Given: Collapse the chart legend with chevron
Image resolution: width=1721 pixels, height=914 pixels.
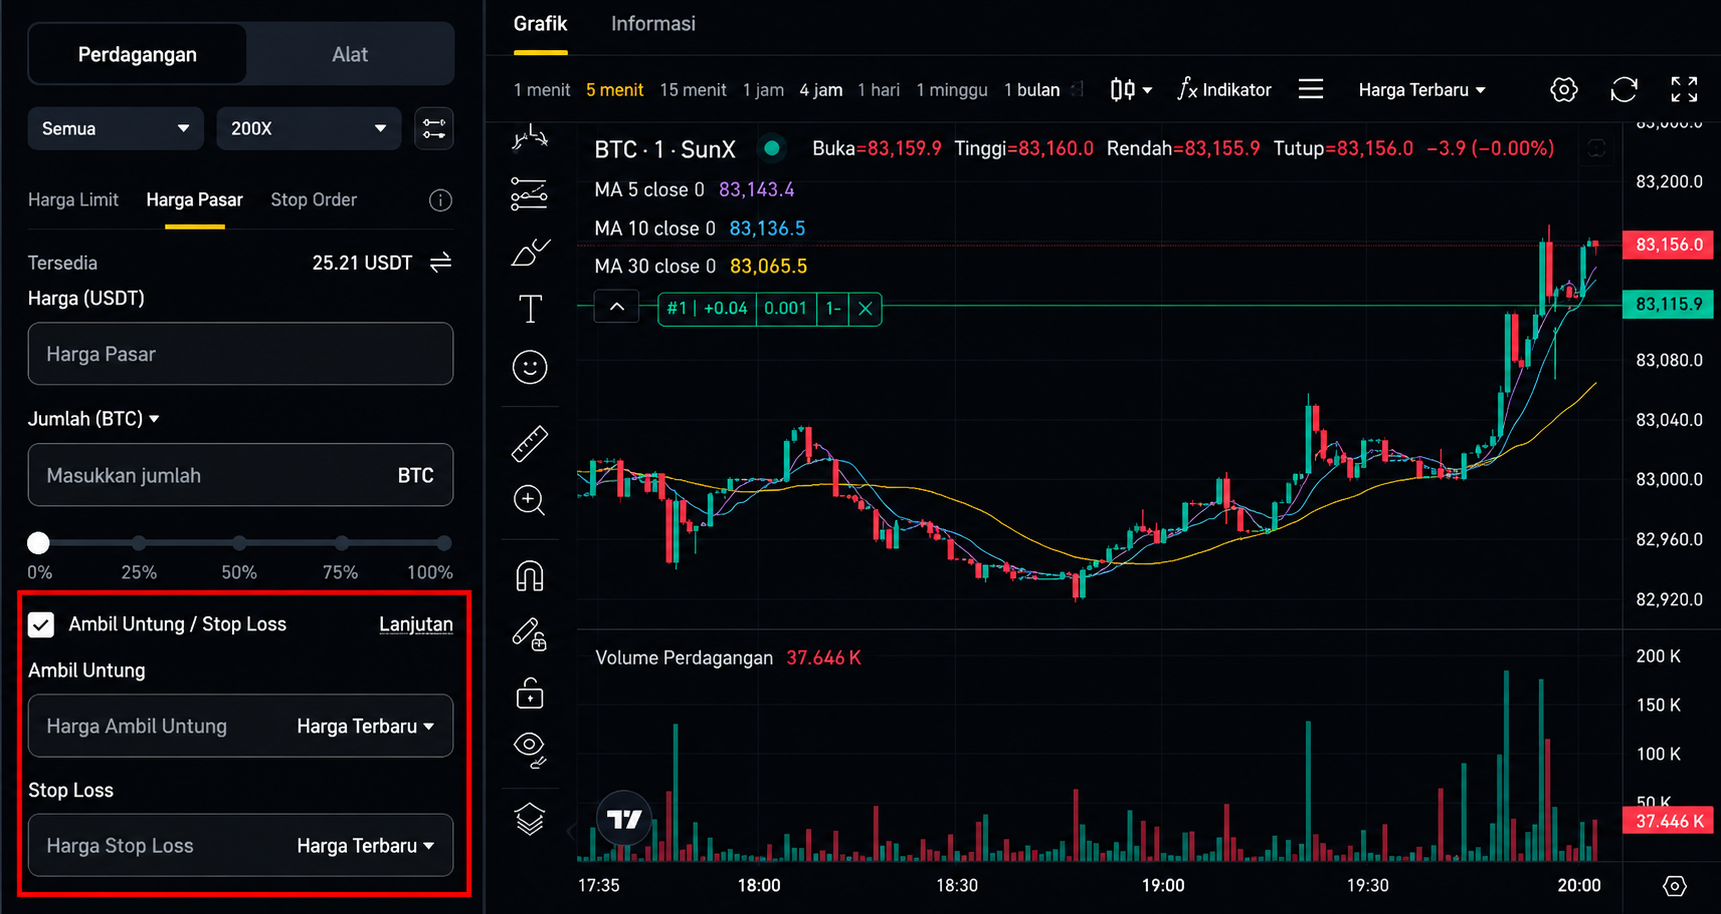Looking at the screenshot, I should click(617, 308).
